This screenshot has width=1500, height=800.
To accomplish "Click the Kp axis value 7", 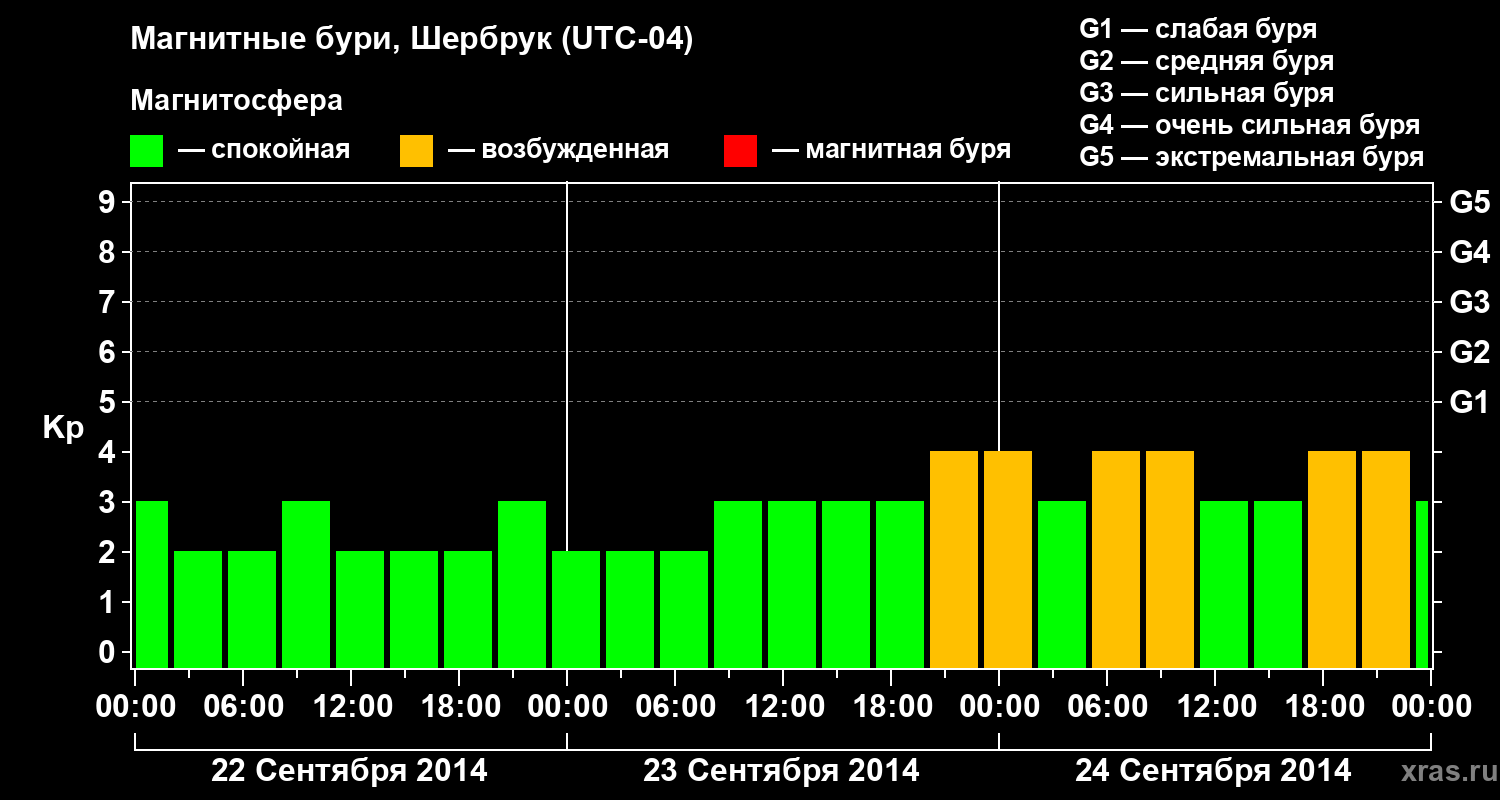I will tap(109, 302).
